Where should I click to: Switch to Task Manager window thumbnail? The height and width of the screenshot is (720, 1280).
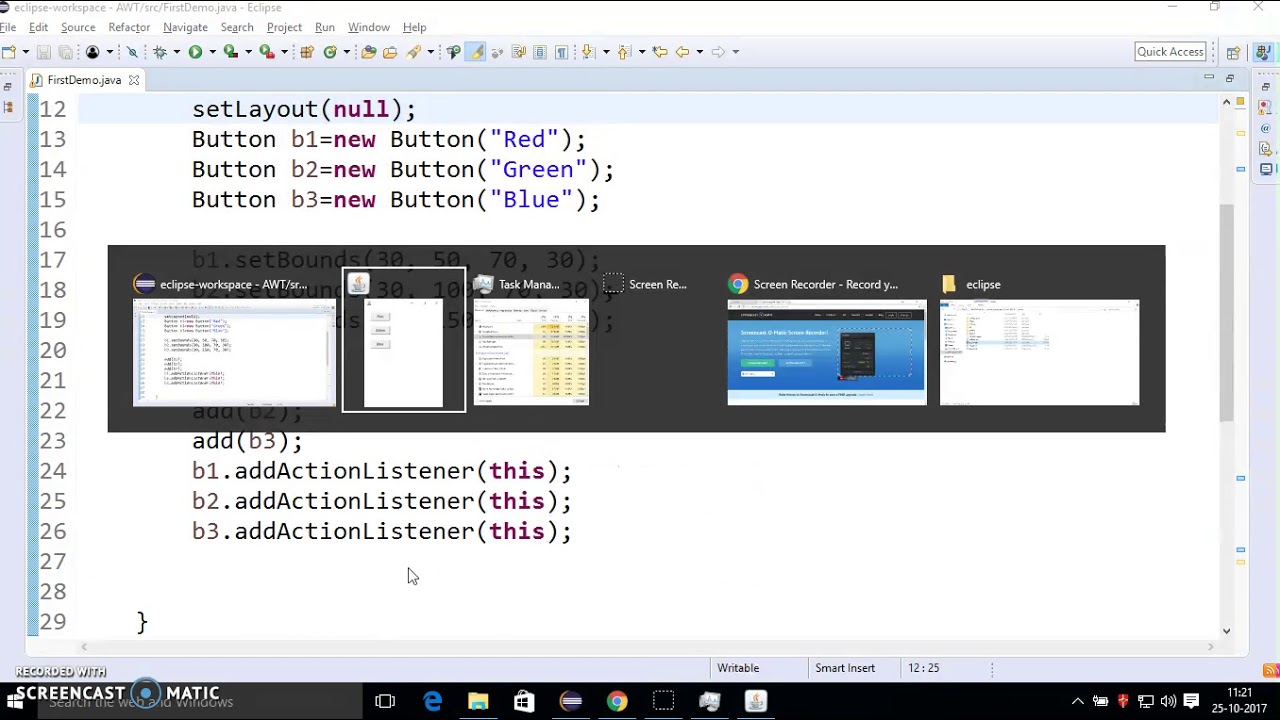tap(531, 341)
